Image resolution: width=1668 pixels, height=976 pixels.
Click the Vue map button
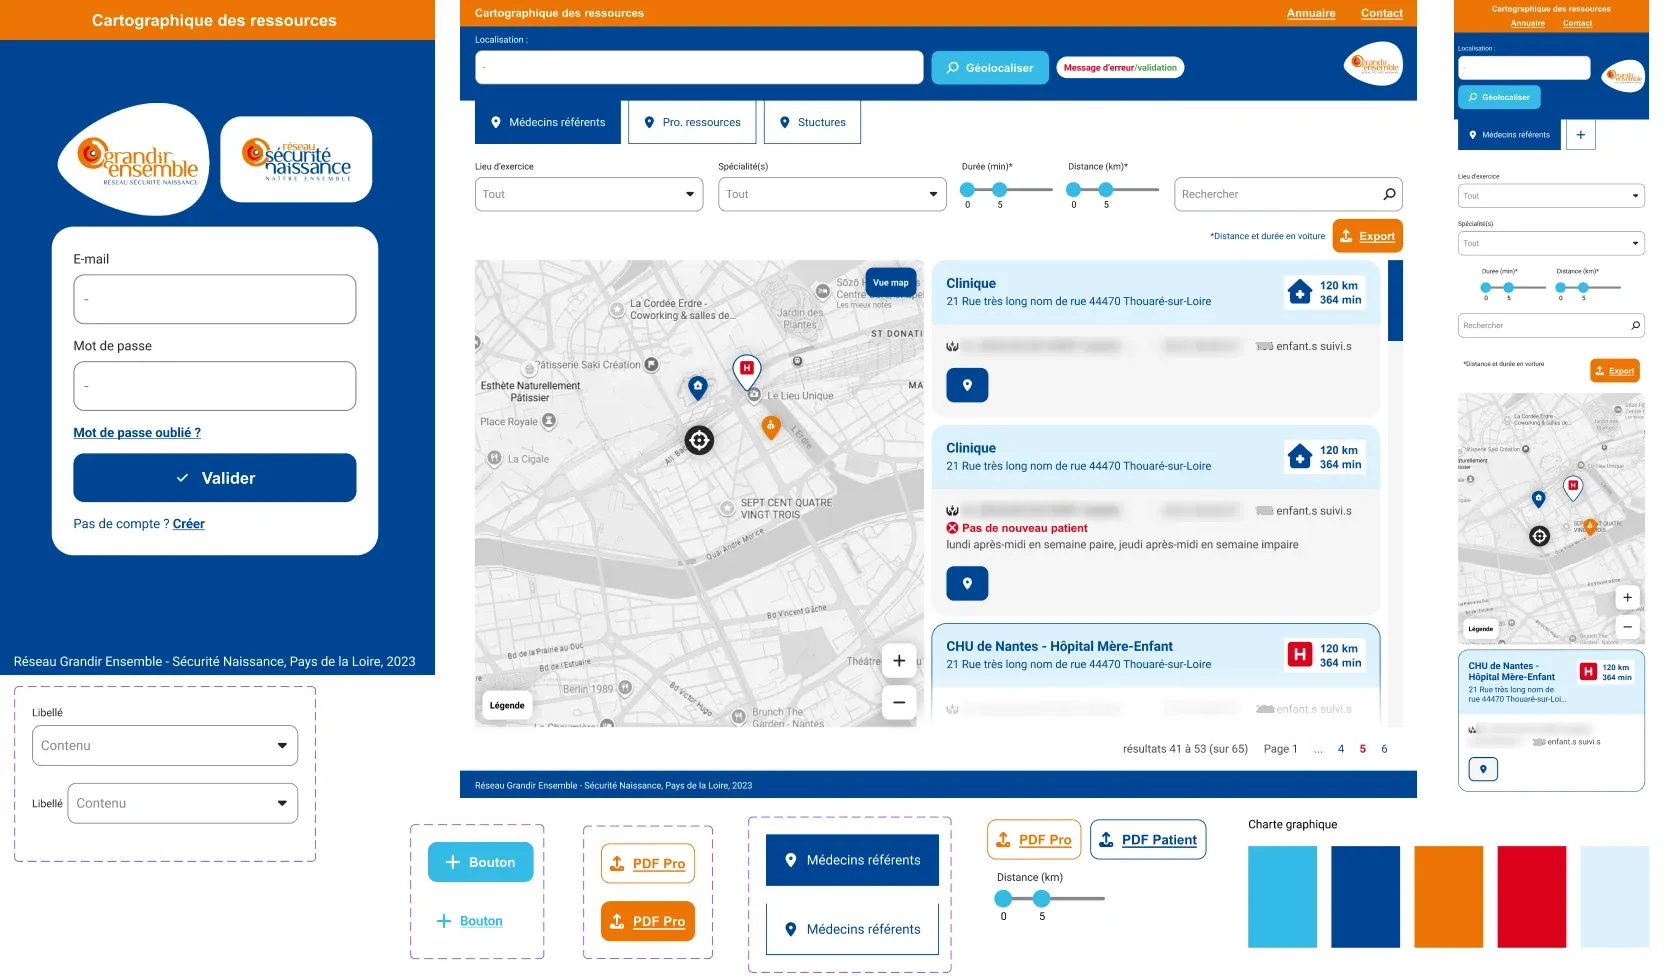pos(890,283)
